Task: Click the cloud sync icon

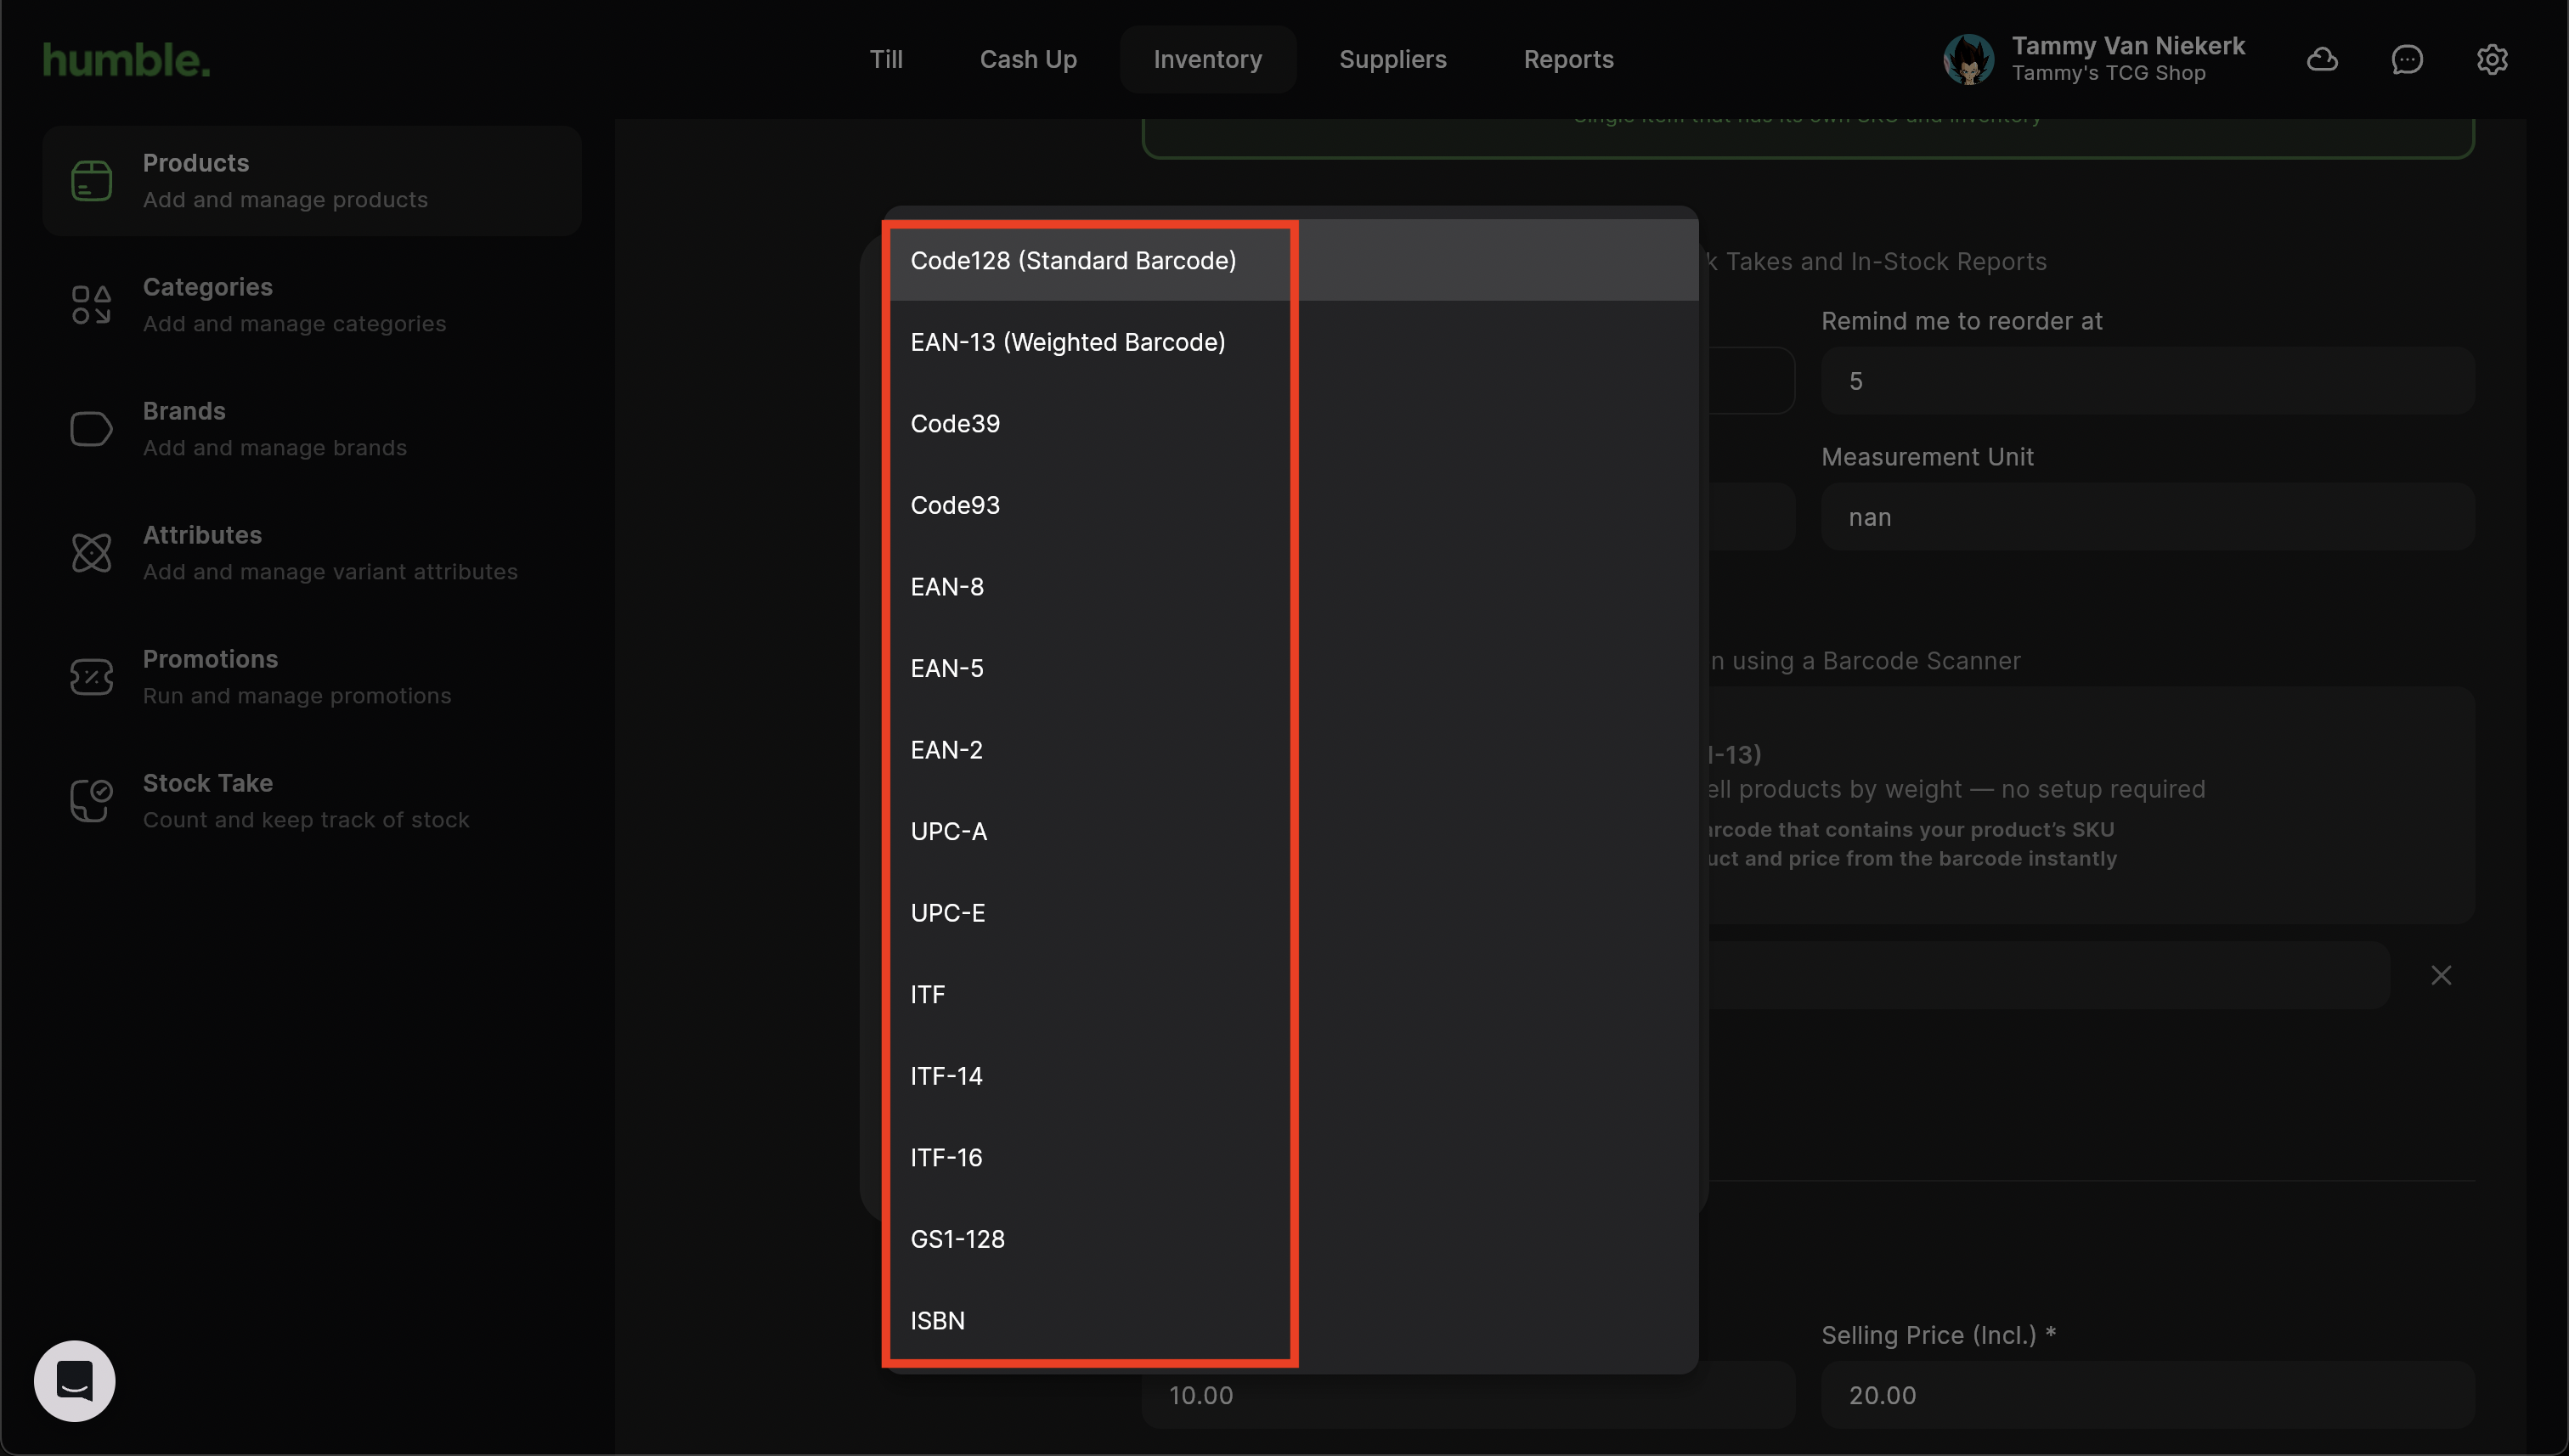Action: (2321, 60)
